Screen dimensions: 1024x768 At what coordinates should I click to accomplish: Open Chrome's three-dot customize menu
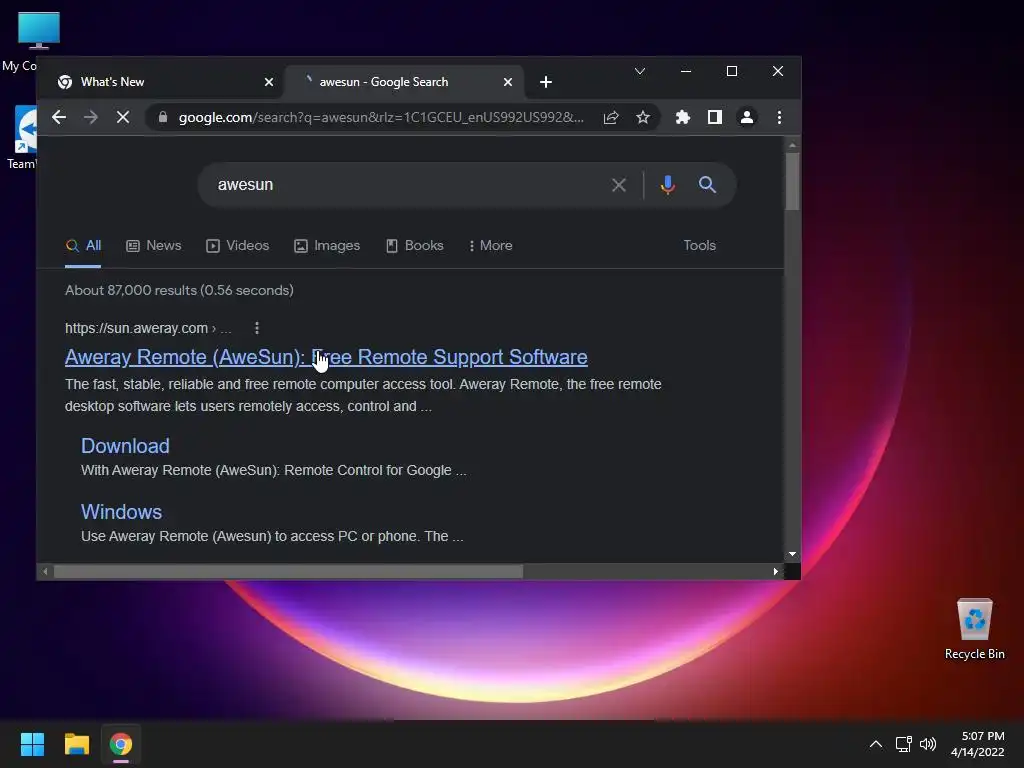779,118
